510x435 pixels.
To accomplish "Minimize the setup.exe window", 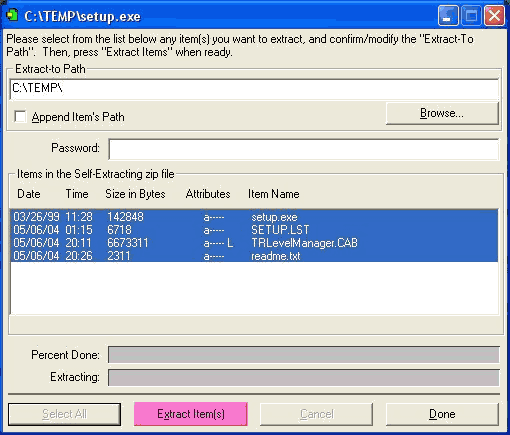I will 448,15.
